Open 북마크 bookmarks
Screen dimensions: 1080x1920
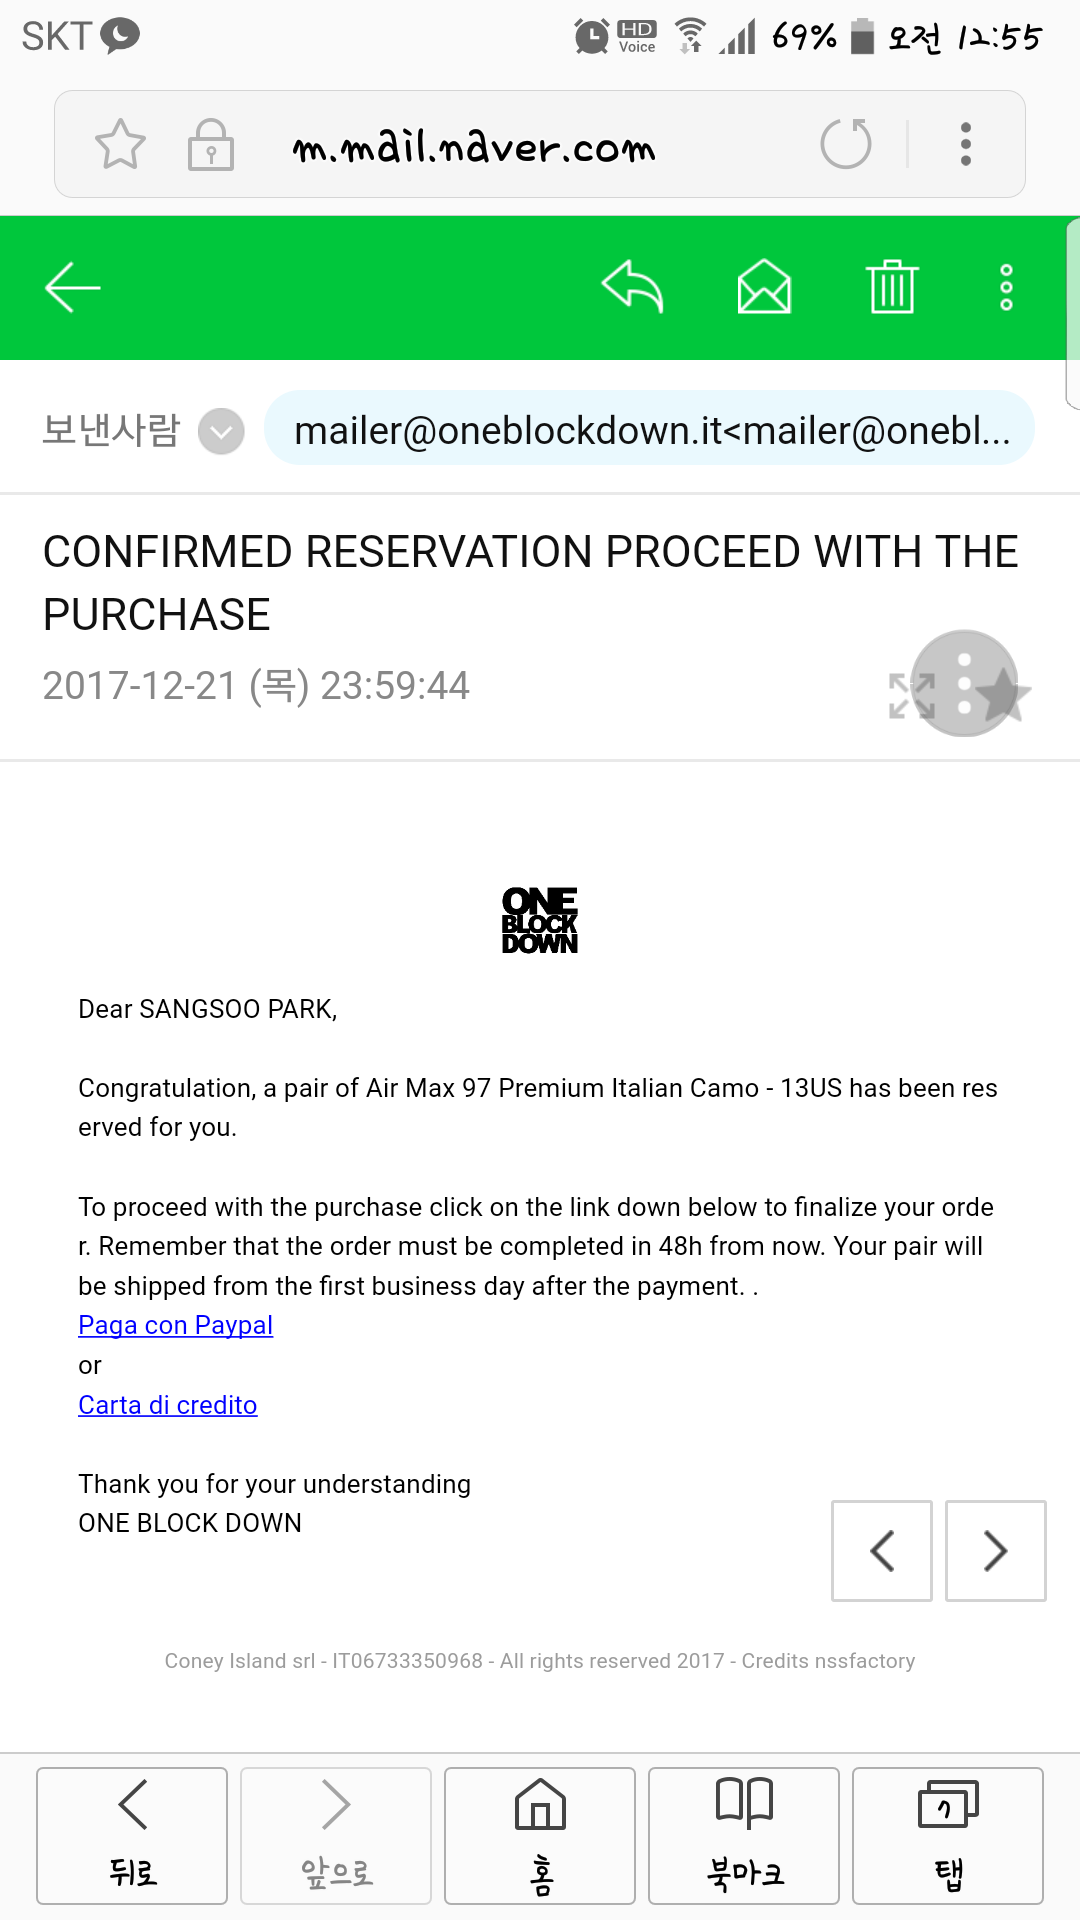point(744,1836)
